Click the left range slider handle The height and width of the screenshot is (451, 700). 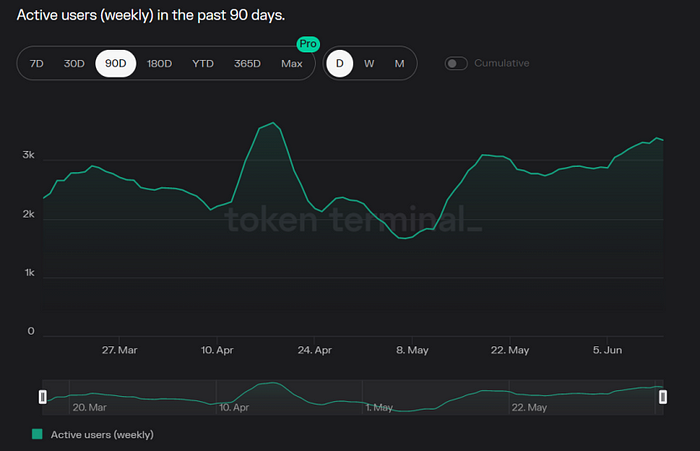click(42, 397)
